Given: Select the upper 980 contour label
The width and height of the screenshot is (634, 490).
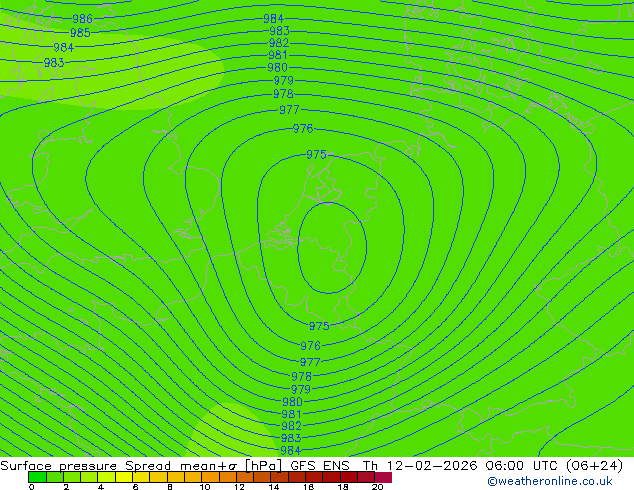Looking at the screenshot, I should point(277,67).
